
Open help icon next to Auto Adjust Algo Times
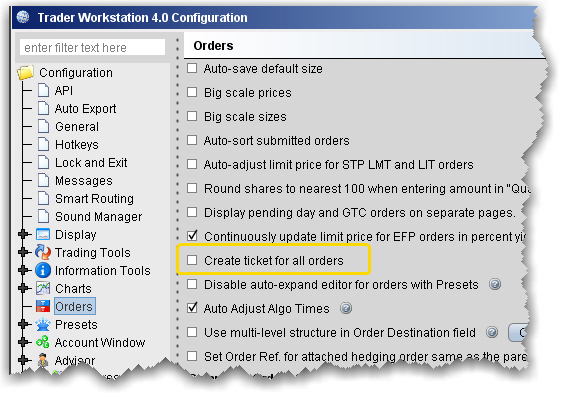click(x=346, y=308)
